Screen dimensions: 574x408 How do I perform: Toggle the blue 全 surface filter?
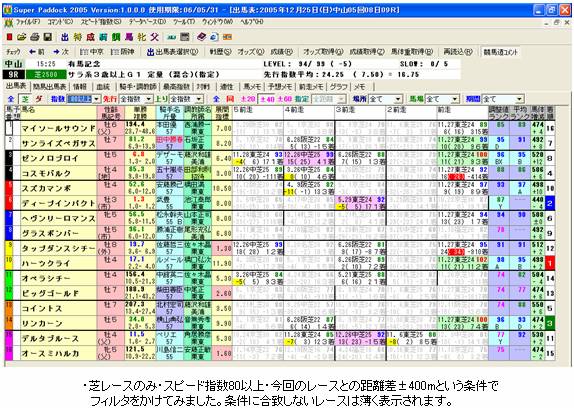[x=11, y=99]
